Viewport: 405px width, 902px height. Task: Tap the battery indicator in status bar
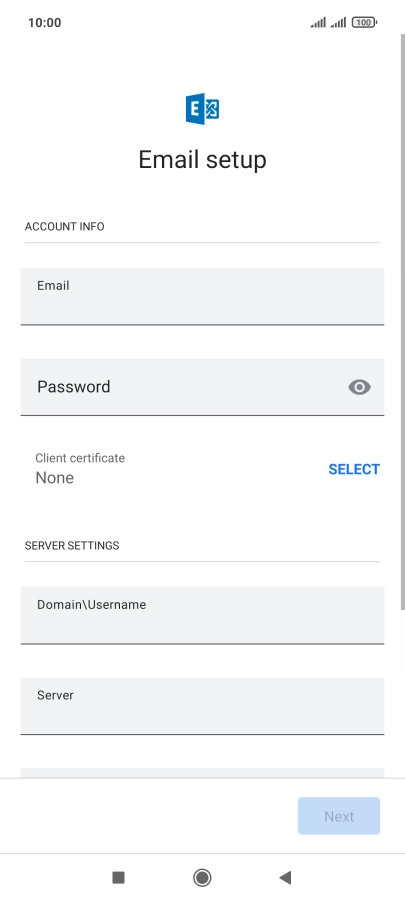point(364,22)
